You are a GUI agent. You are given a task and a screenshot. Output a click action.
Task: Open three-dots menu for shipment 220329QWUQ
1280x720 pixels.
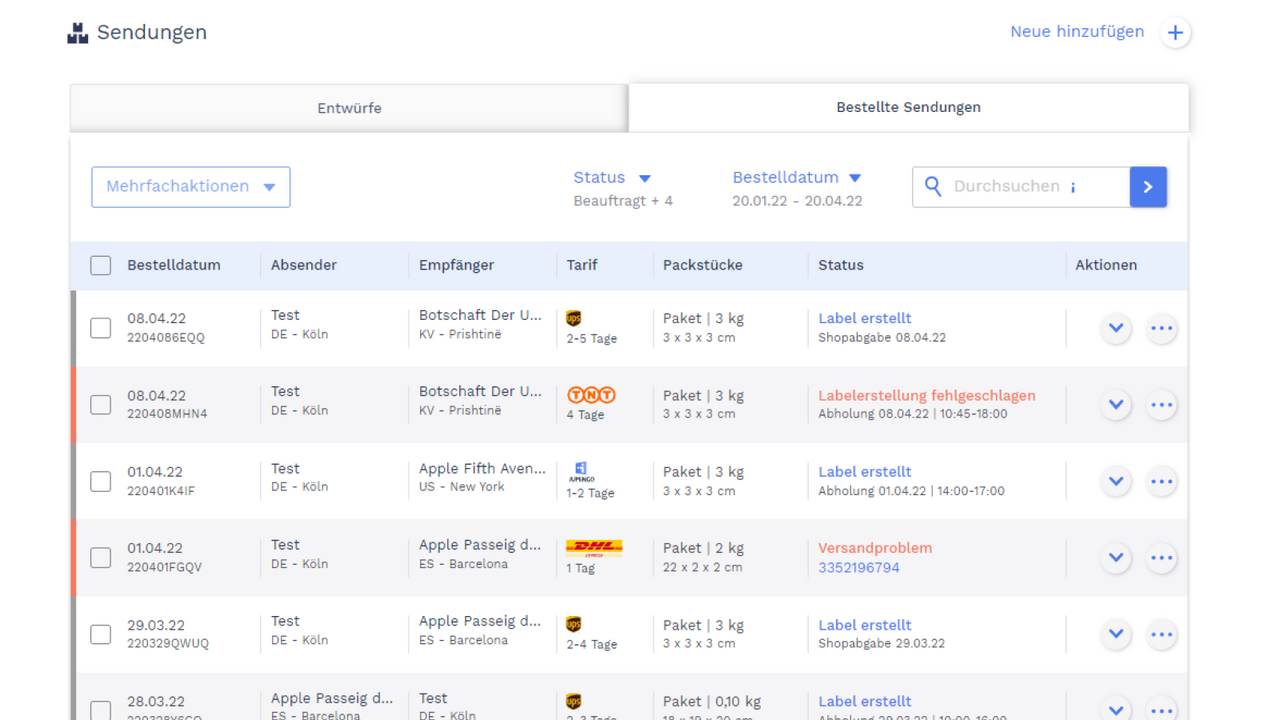pyautogui.click(x=1161, y=634)
